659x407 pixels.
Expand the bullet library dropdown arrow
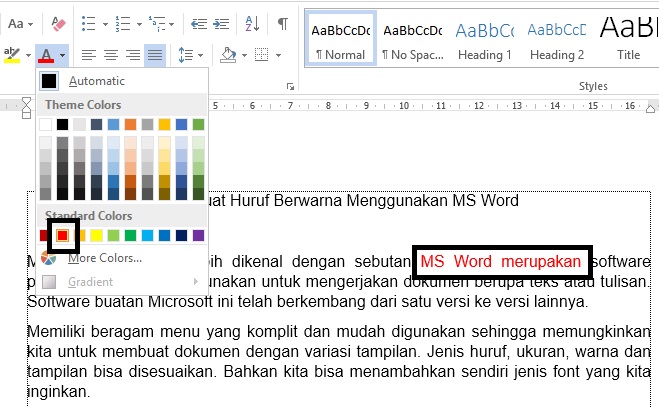pos(105,24)
